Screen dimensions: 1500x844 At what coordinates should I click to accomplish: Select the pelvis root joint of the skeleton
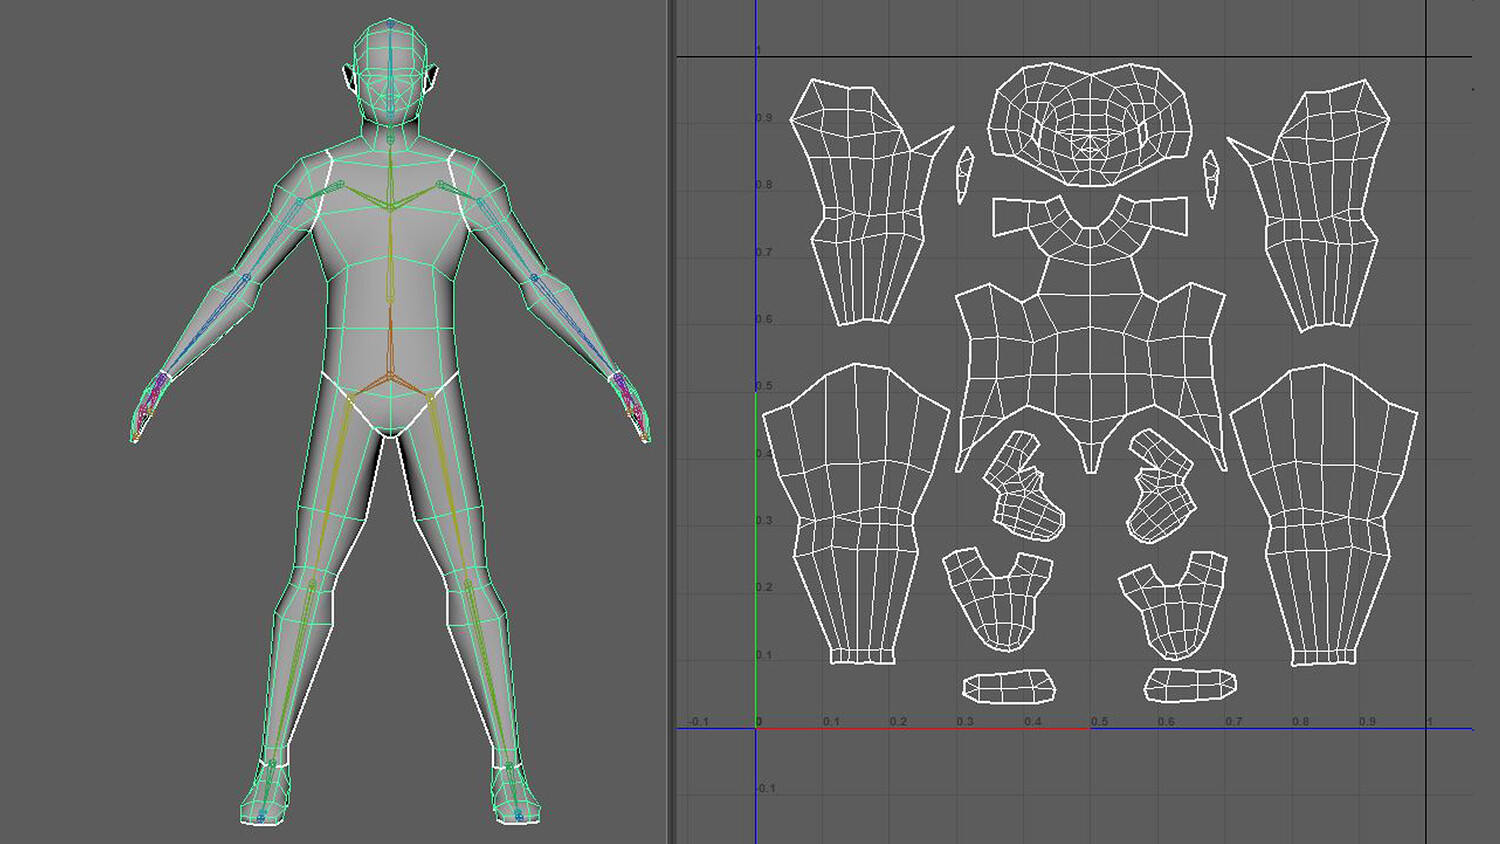tap(391, 377)
